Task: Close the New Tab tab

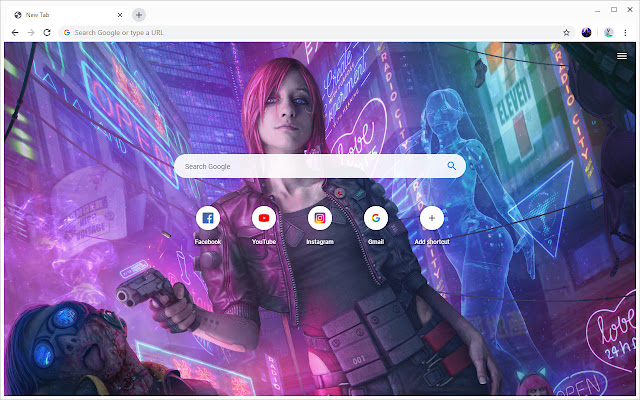Action: click(120, 15)
